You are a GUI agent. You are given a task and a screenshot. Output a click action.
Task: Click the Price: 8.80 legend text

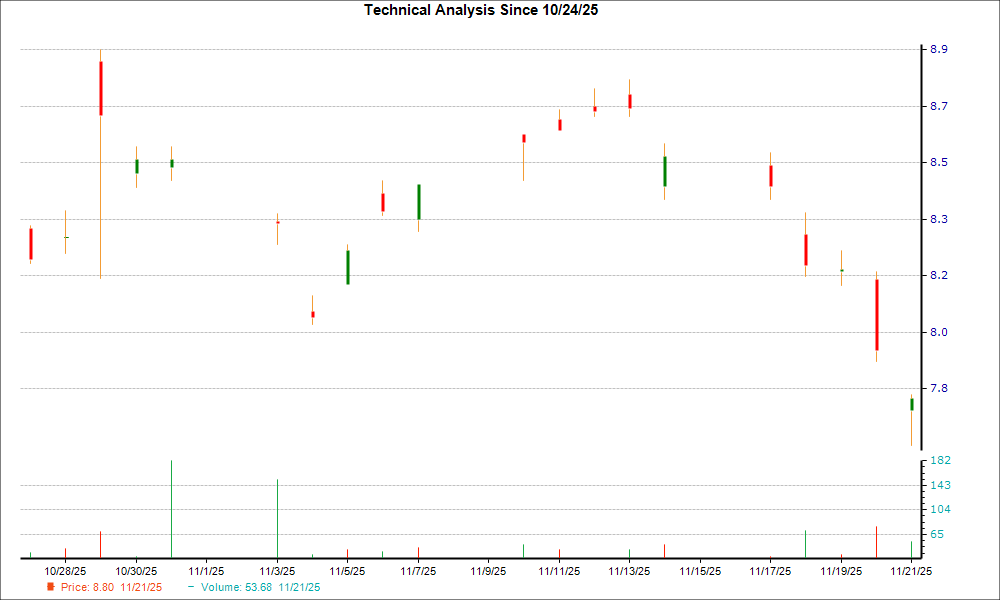coord(90,588)
